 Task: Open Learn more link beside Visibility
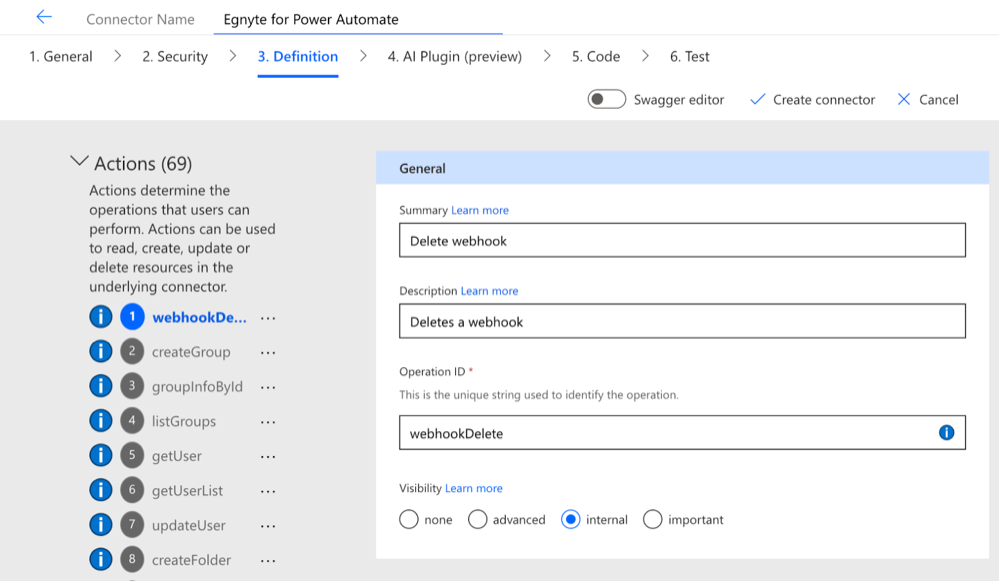[x=473, y=489]
